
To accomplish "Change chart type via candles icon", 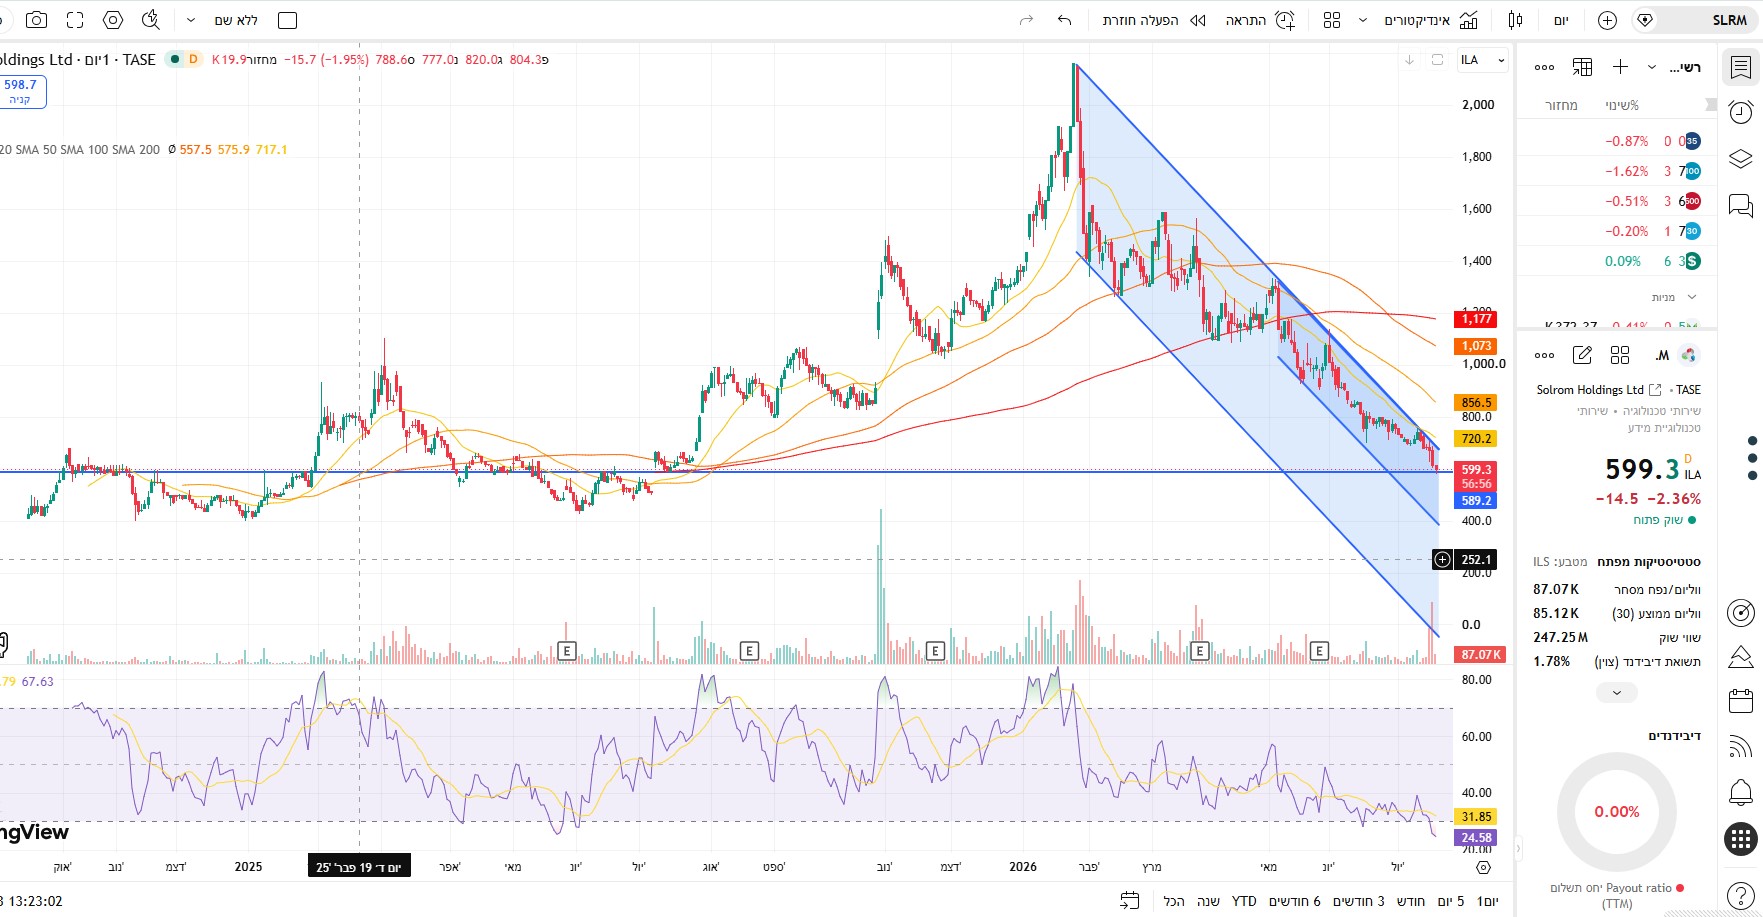I will [1516, 20].
